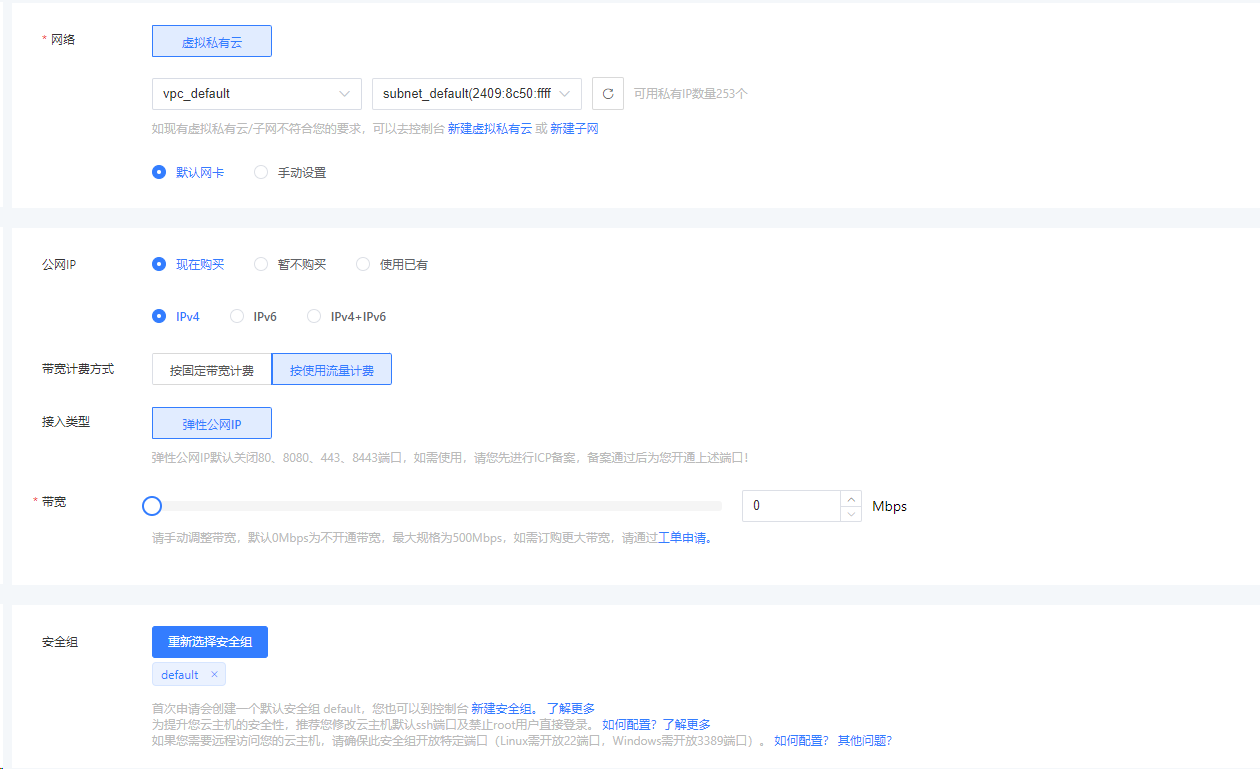Select 弹性公网IP access type
Screen dimensions: 1260x769
coord(212,423)
